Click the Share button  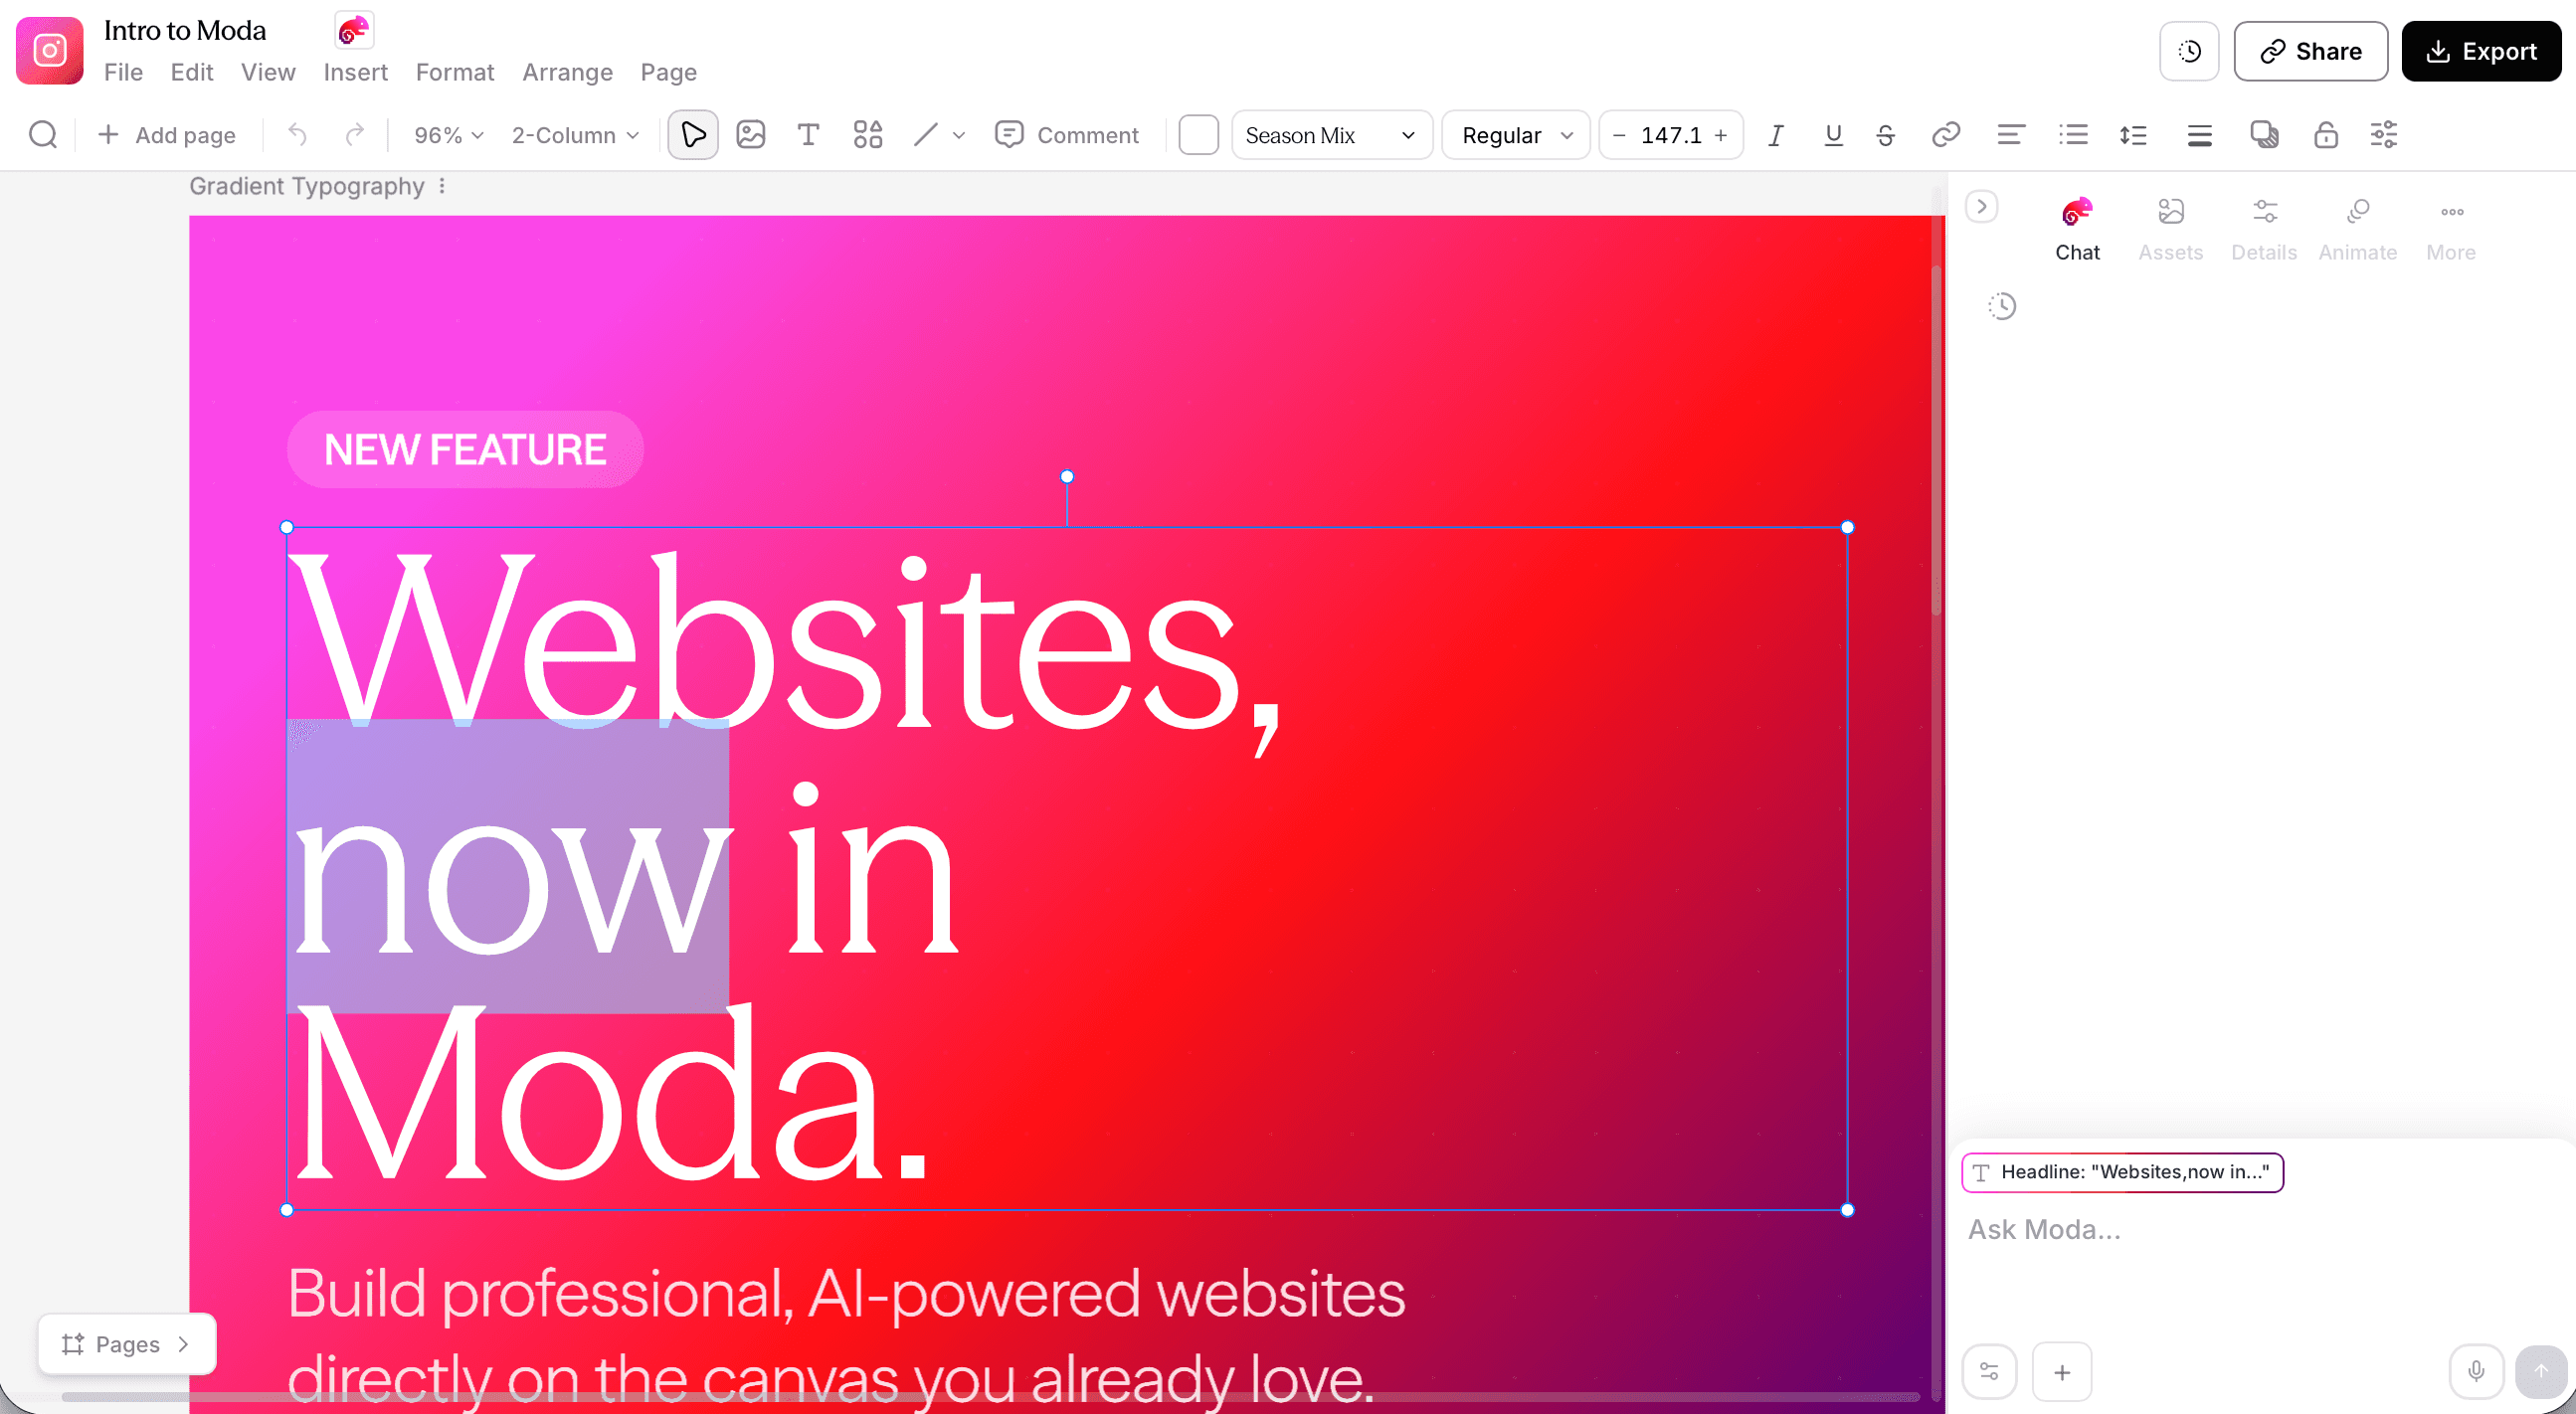coord(2310,51)
